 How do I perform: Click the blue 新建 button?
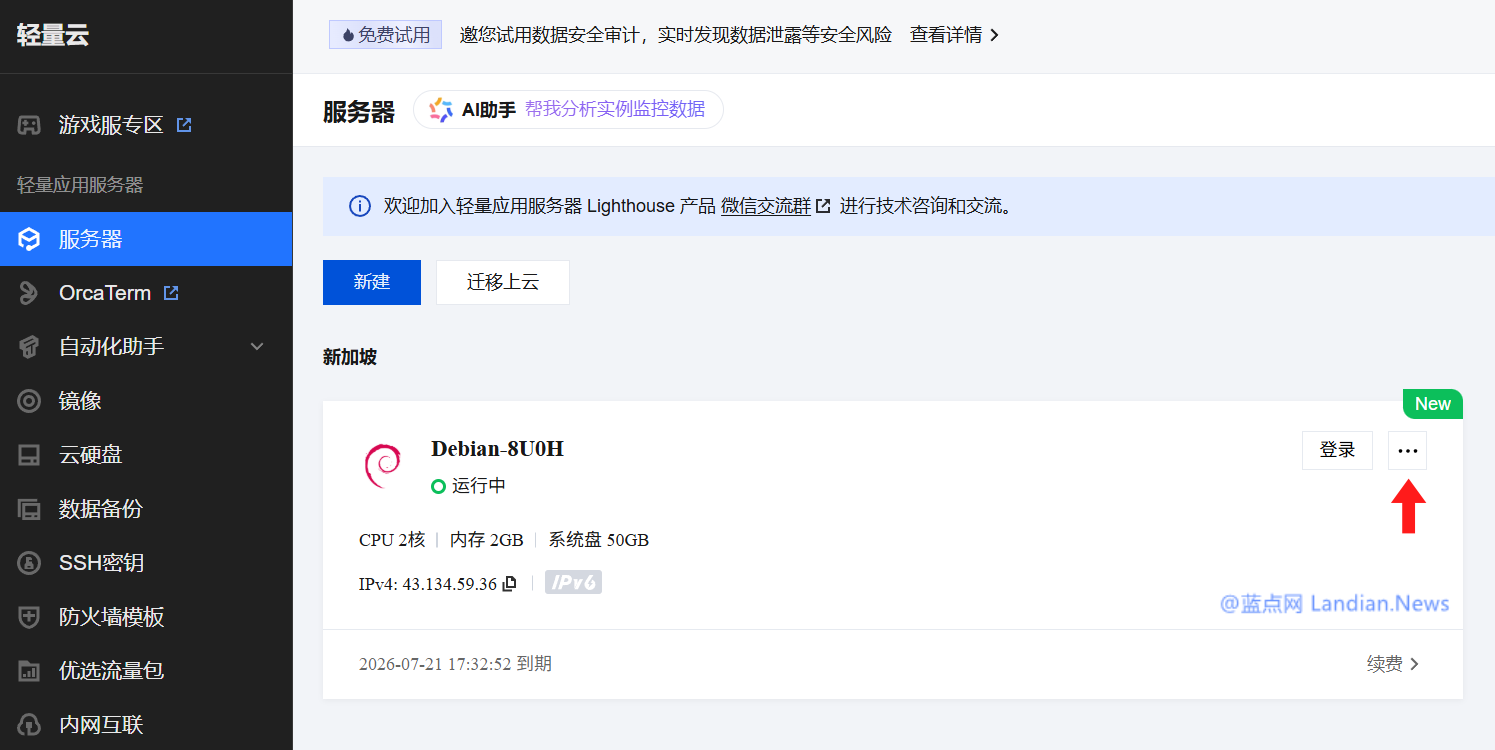(x=371, y=282)
